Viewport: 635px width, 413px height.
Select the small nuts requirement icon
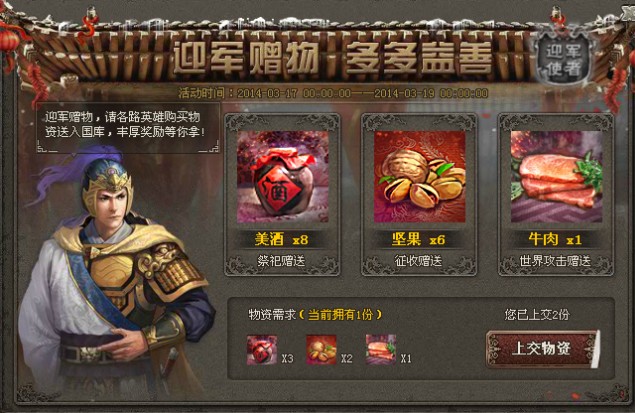[321, 350]
